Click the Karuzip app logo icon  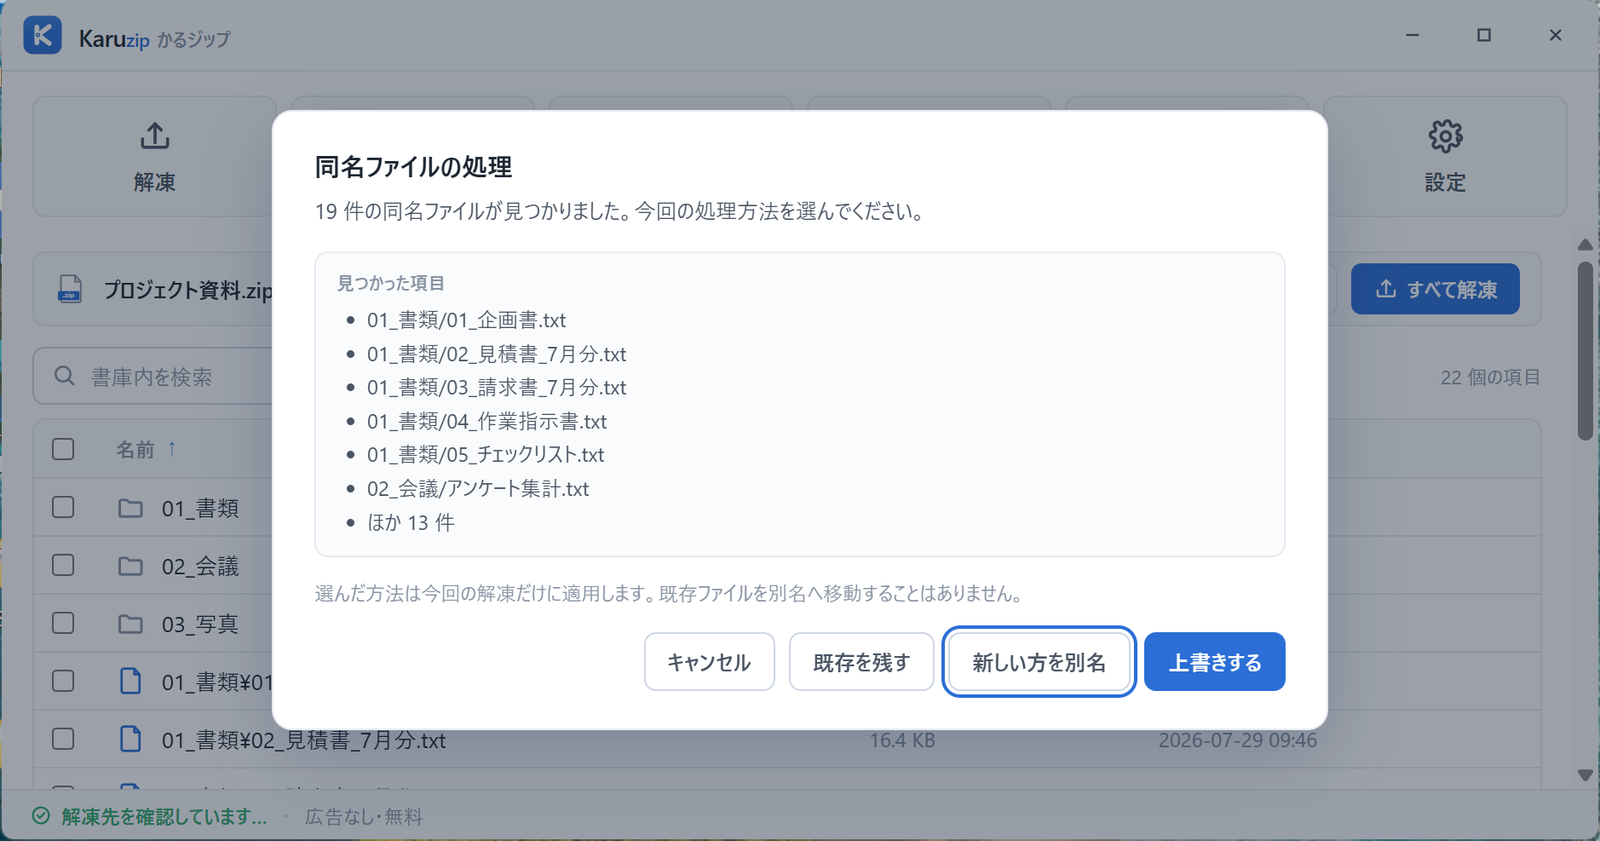click(42, 35)
